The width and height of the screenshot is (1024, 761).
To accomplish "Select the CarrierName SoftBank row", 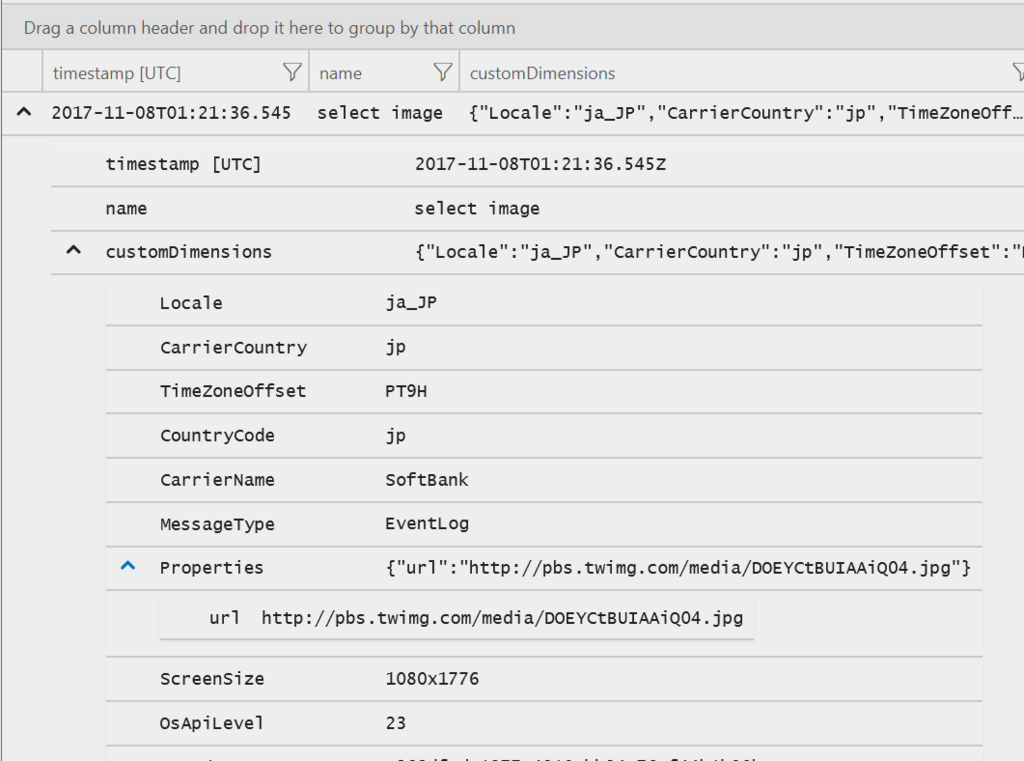I will click(x=544, y=480).
